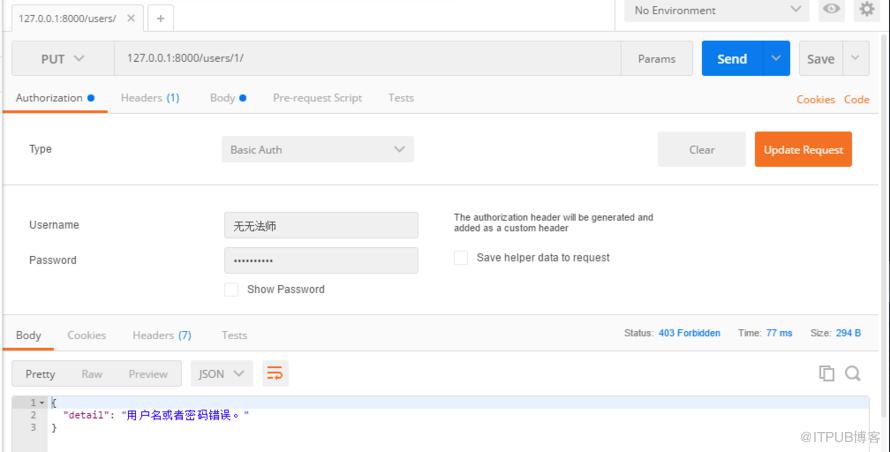This screenshot has height=452, width=890.
Task: Open the request Tests tab
Action: coord(401,98)
